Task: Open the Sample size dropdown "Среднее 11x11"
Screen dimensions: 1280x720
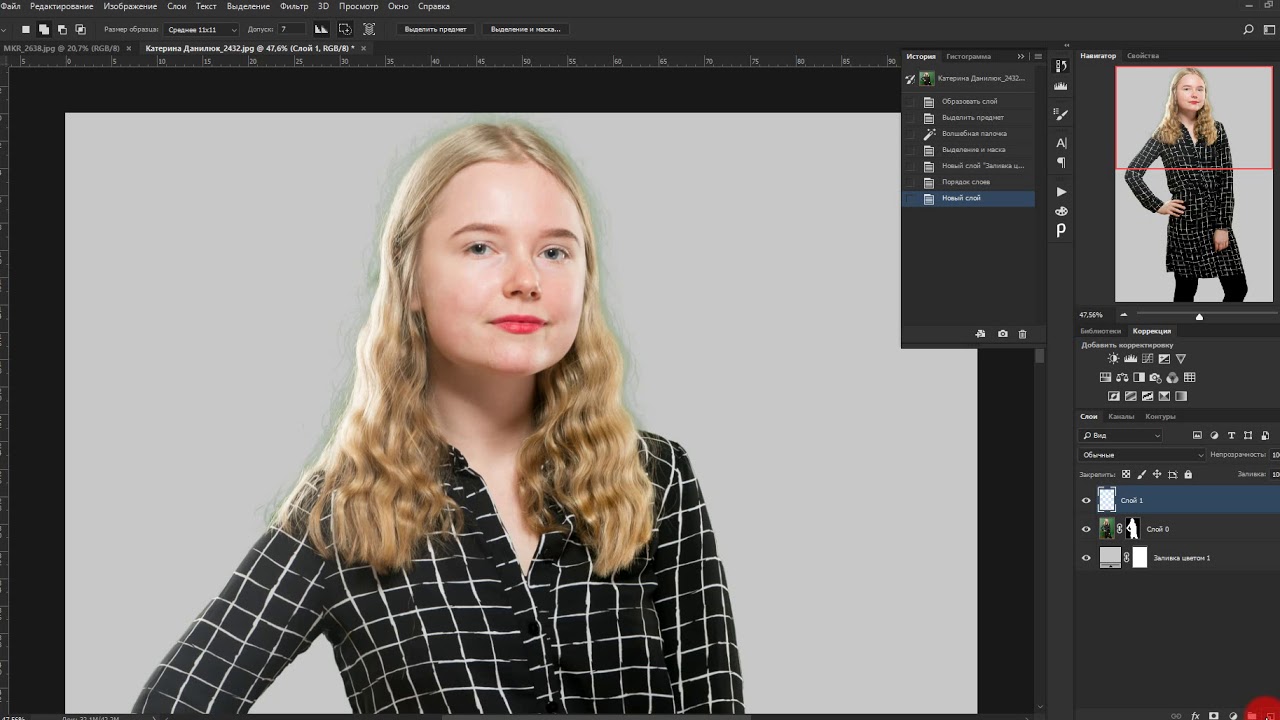Action: click(201, 30)
